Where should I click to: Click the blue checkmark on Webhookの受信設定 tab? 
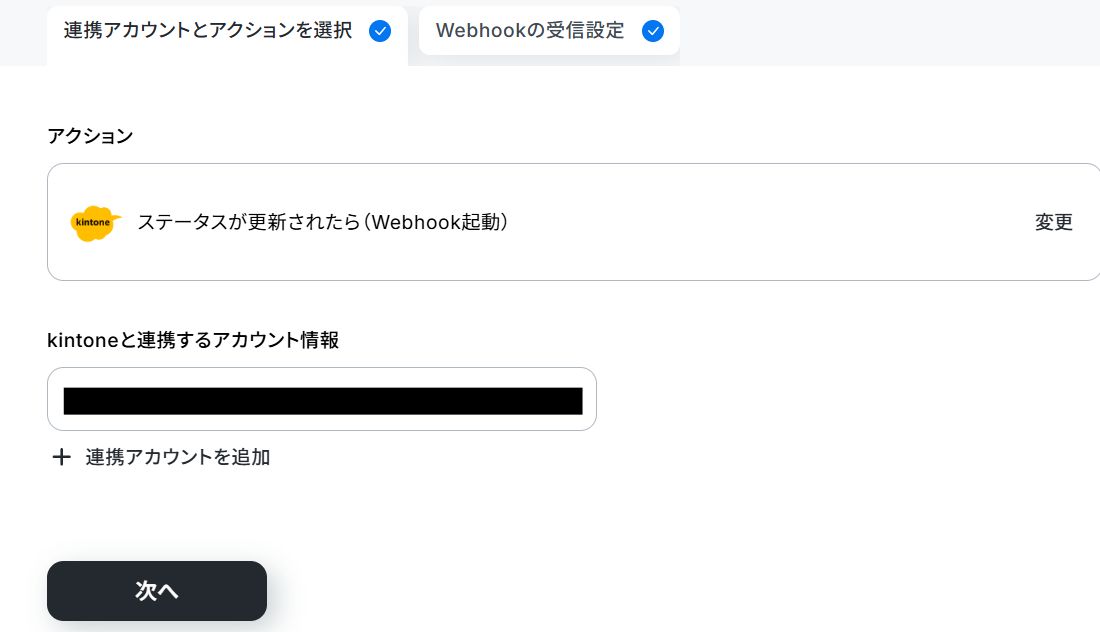652,31
